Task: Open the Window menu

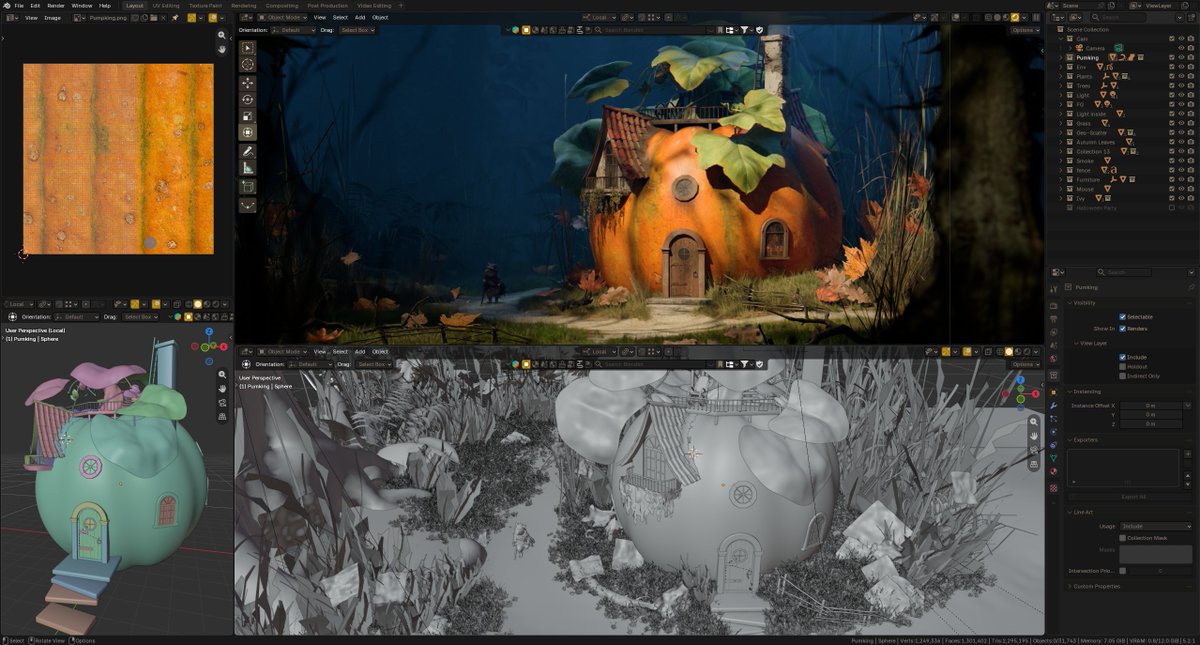Action: coord(82,5)
